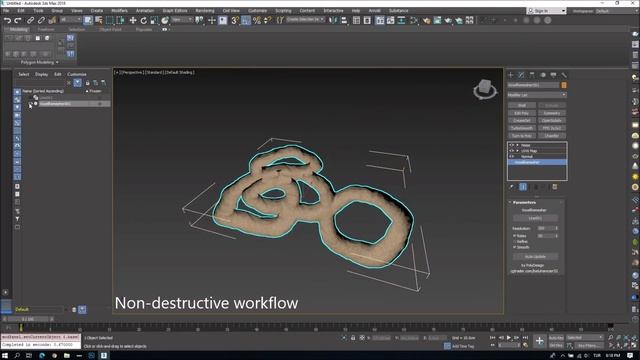The height and width of the screenshot is (360, 640).
Task: Toggle eye of Relax modifier
Action: tap(511, 145)
